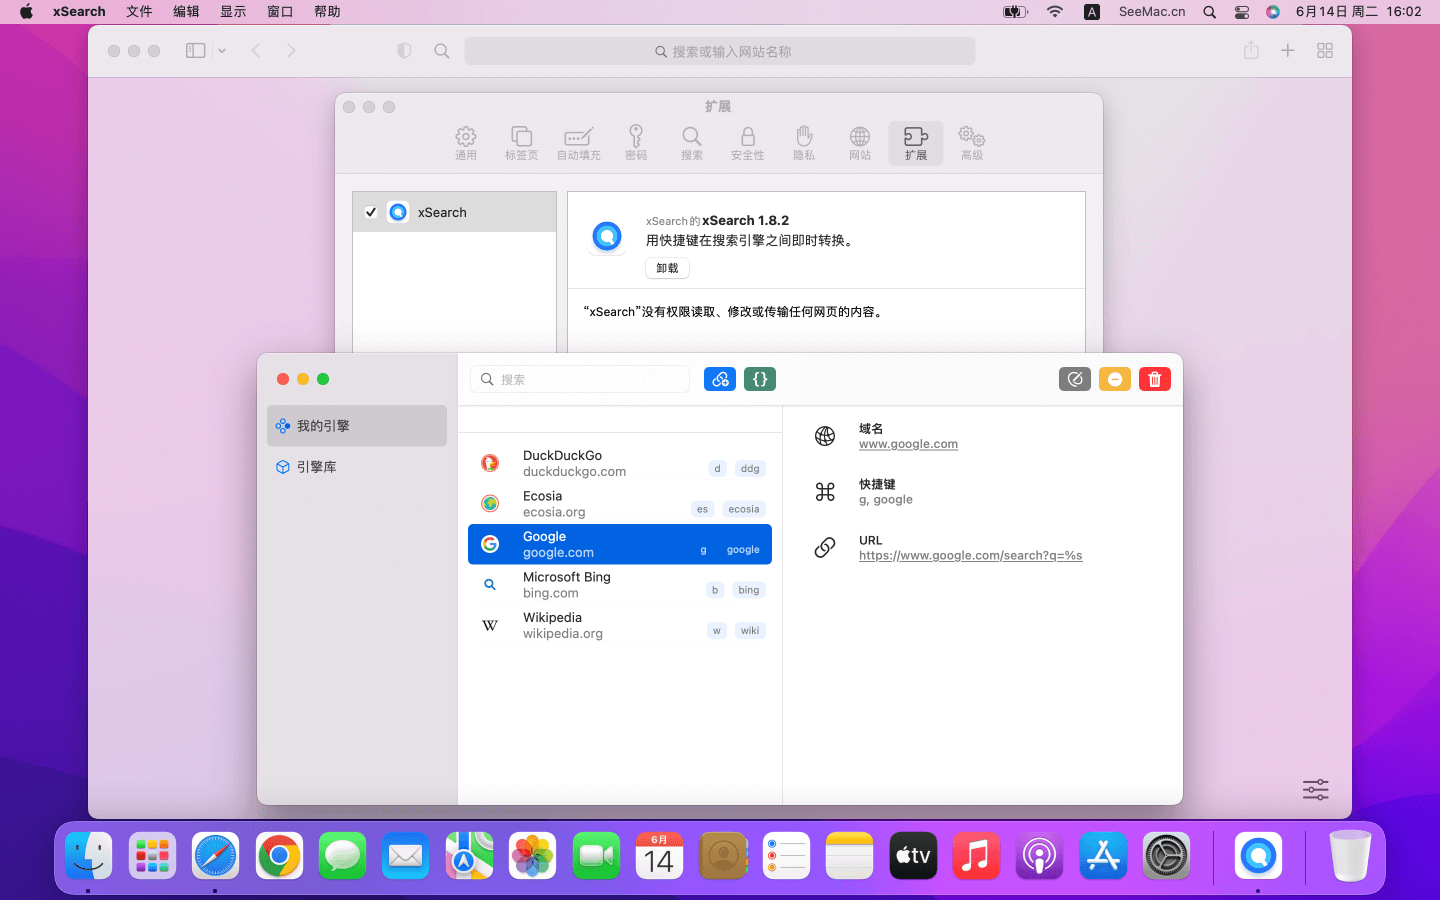The image size is (1440, 900).
Task: Click the ddg shortcut tag
Action: tap(750, 468)
